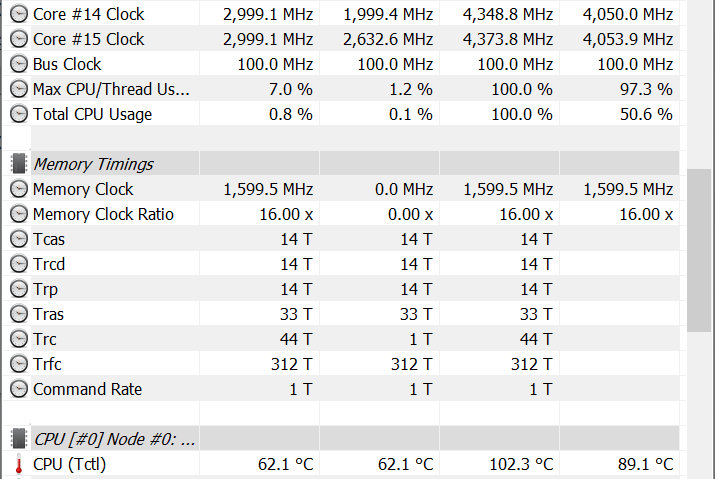This screenshot has height=479, width=715.
Task: Click the Total CPU Usage average 50.6 %
Action: [x=646, y=114]
